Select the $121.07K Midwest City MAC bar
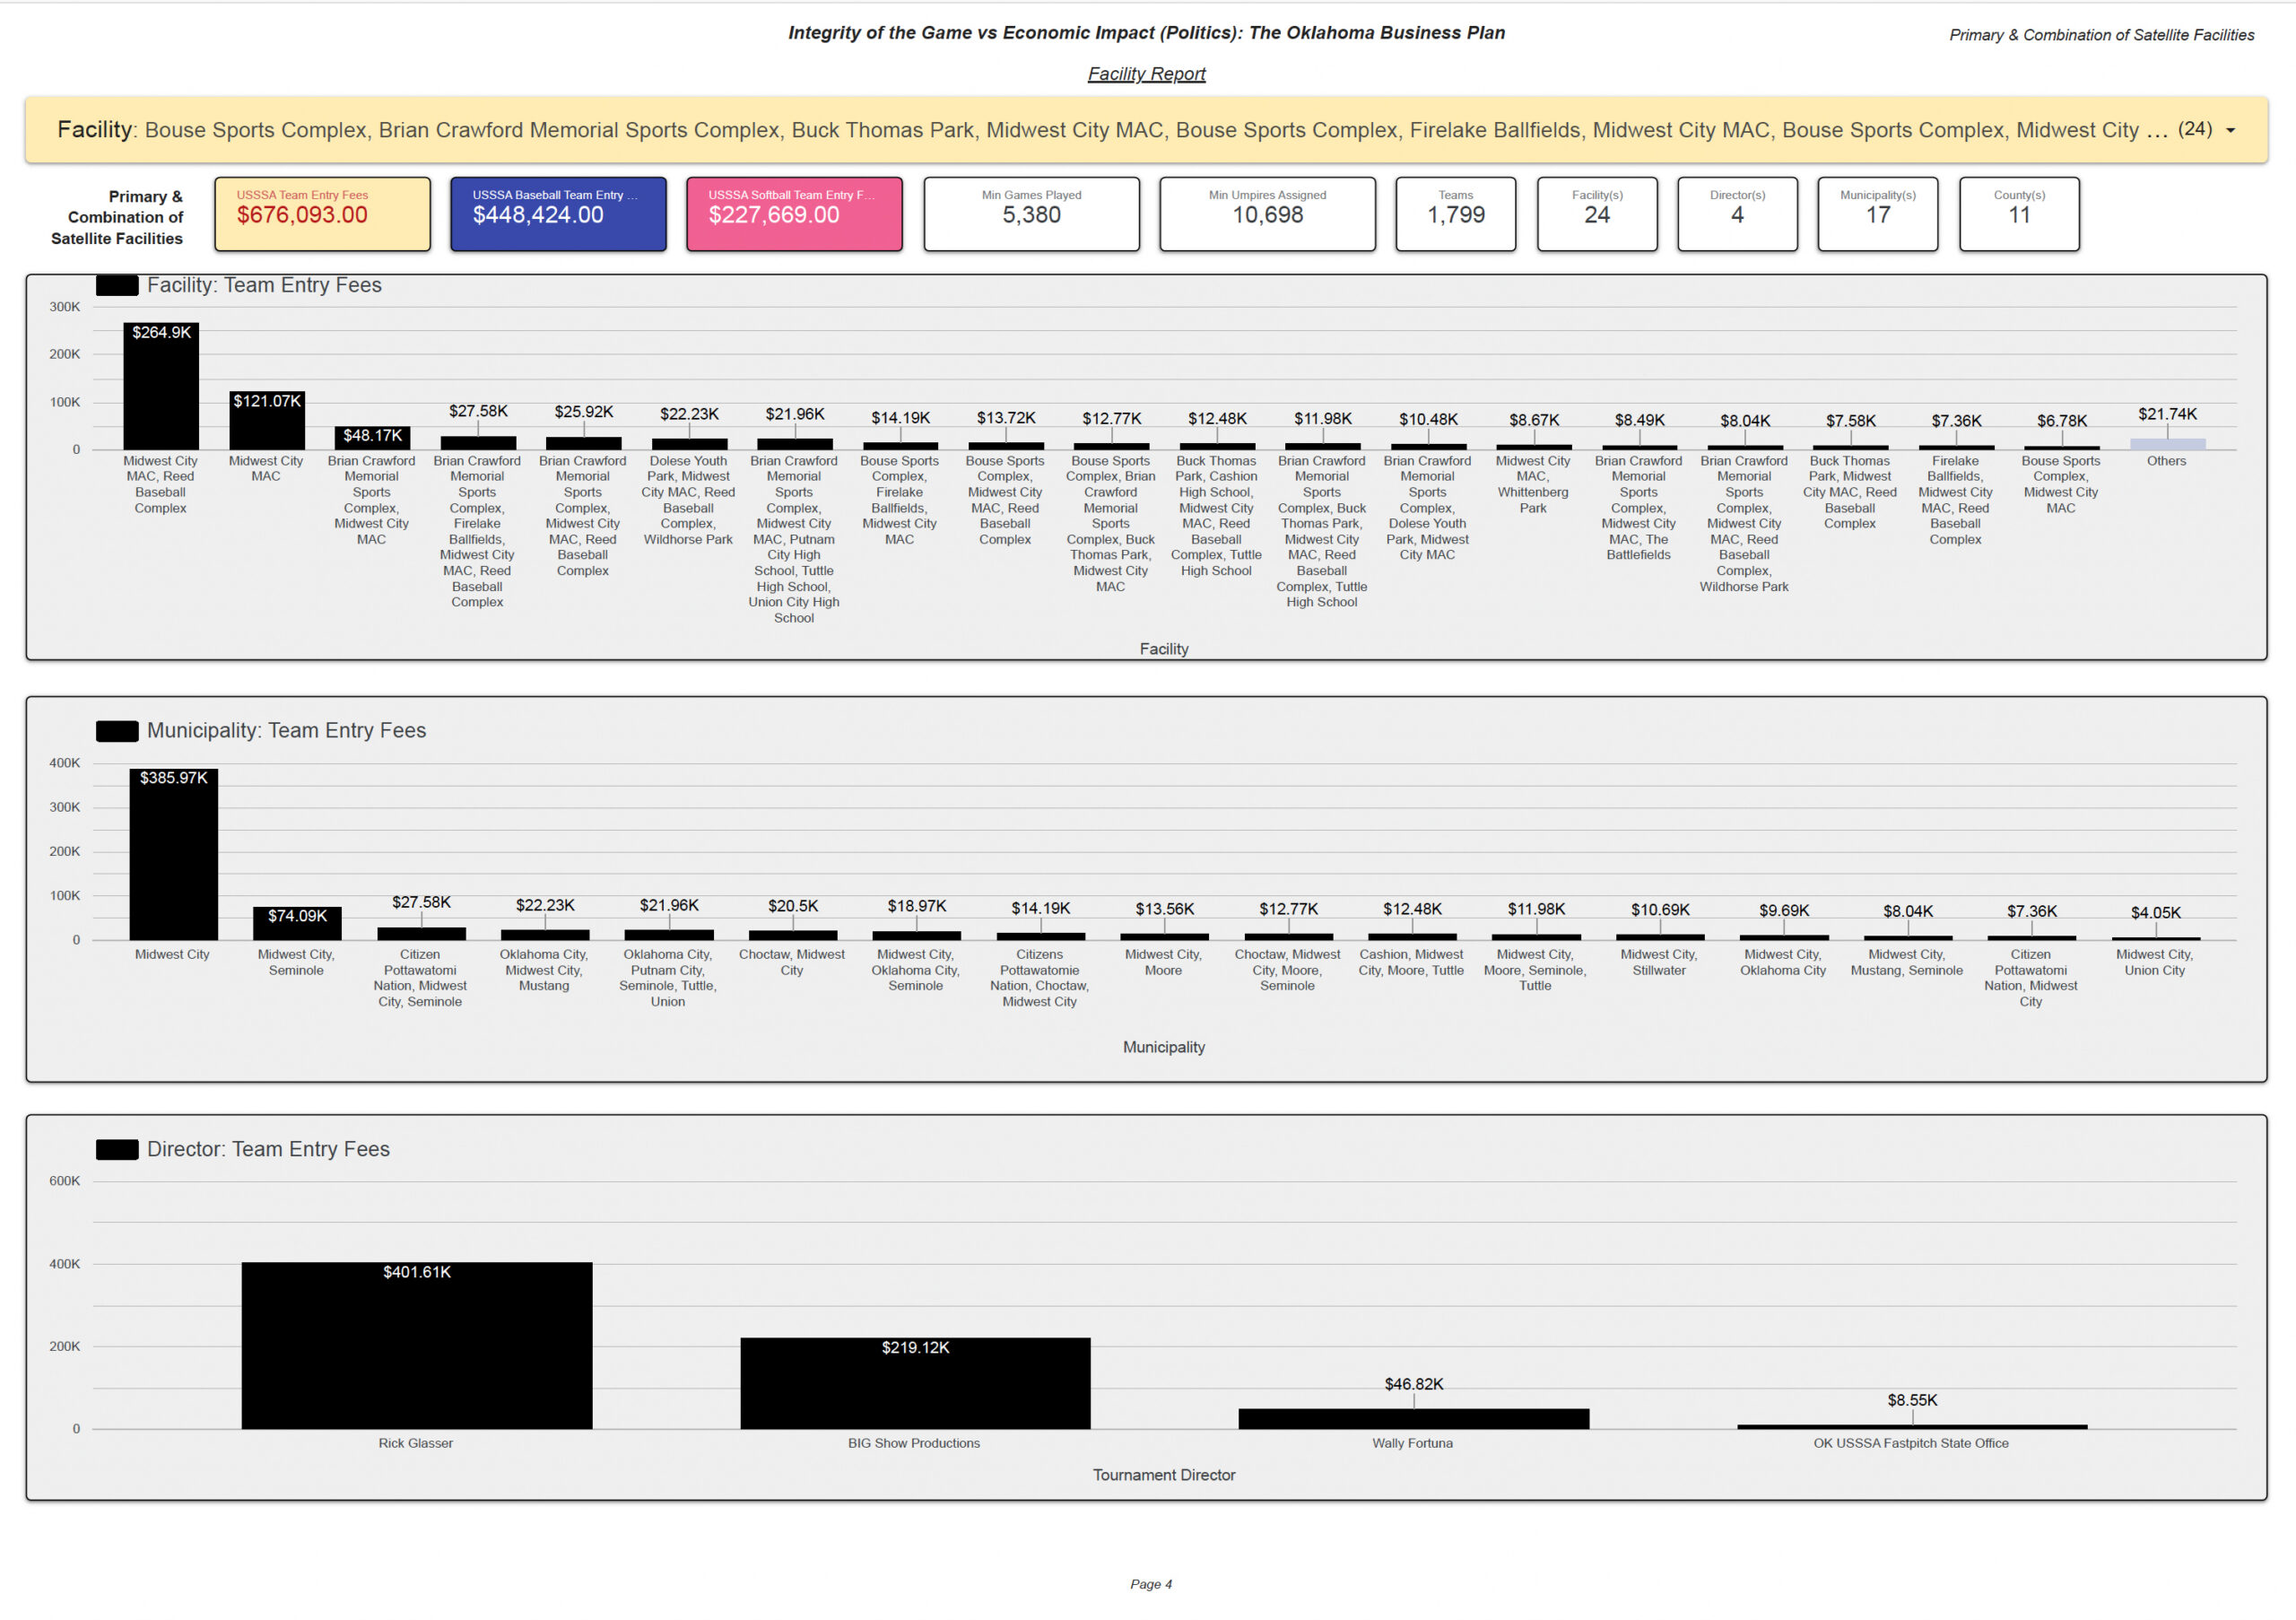Screen dimensions: 2296x1620 pyautogui.click(x=267, y=420)
